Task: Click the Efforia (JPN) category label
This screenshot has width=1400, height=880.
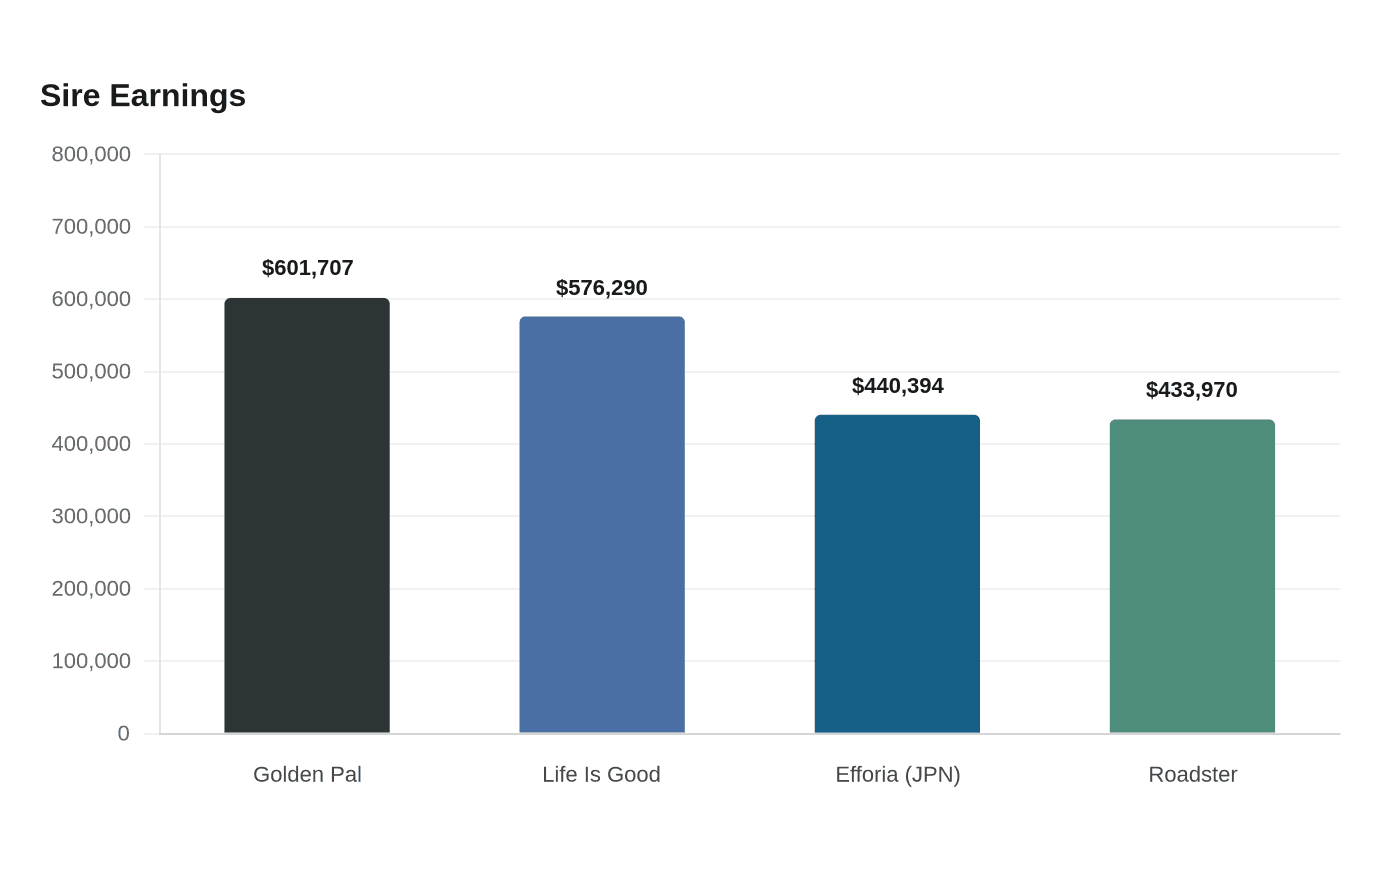Action: click(x=898, y=775)
